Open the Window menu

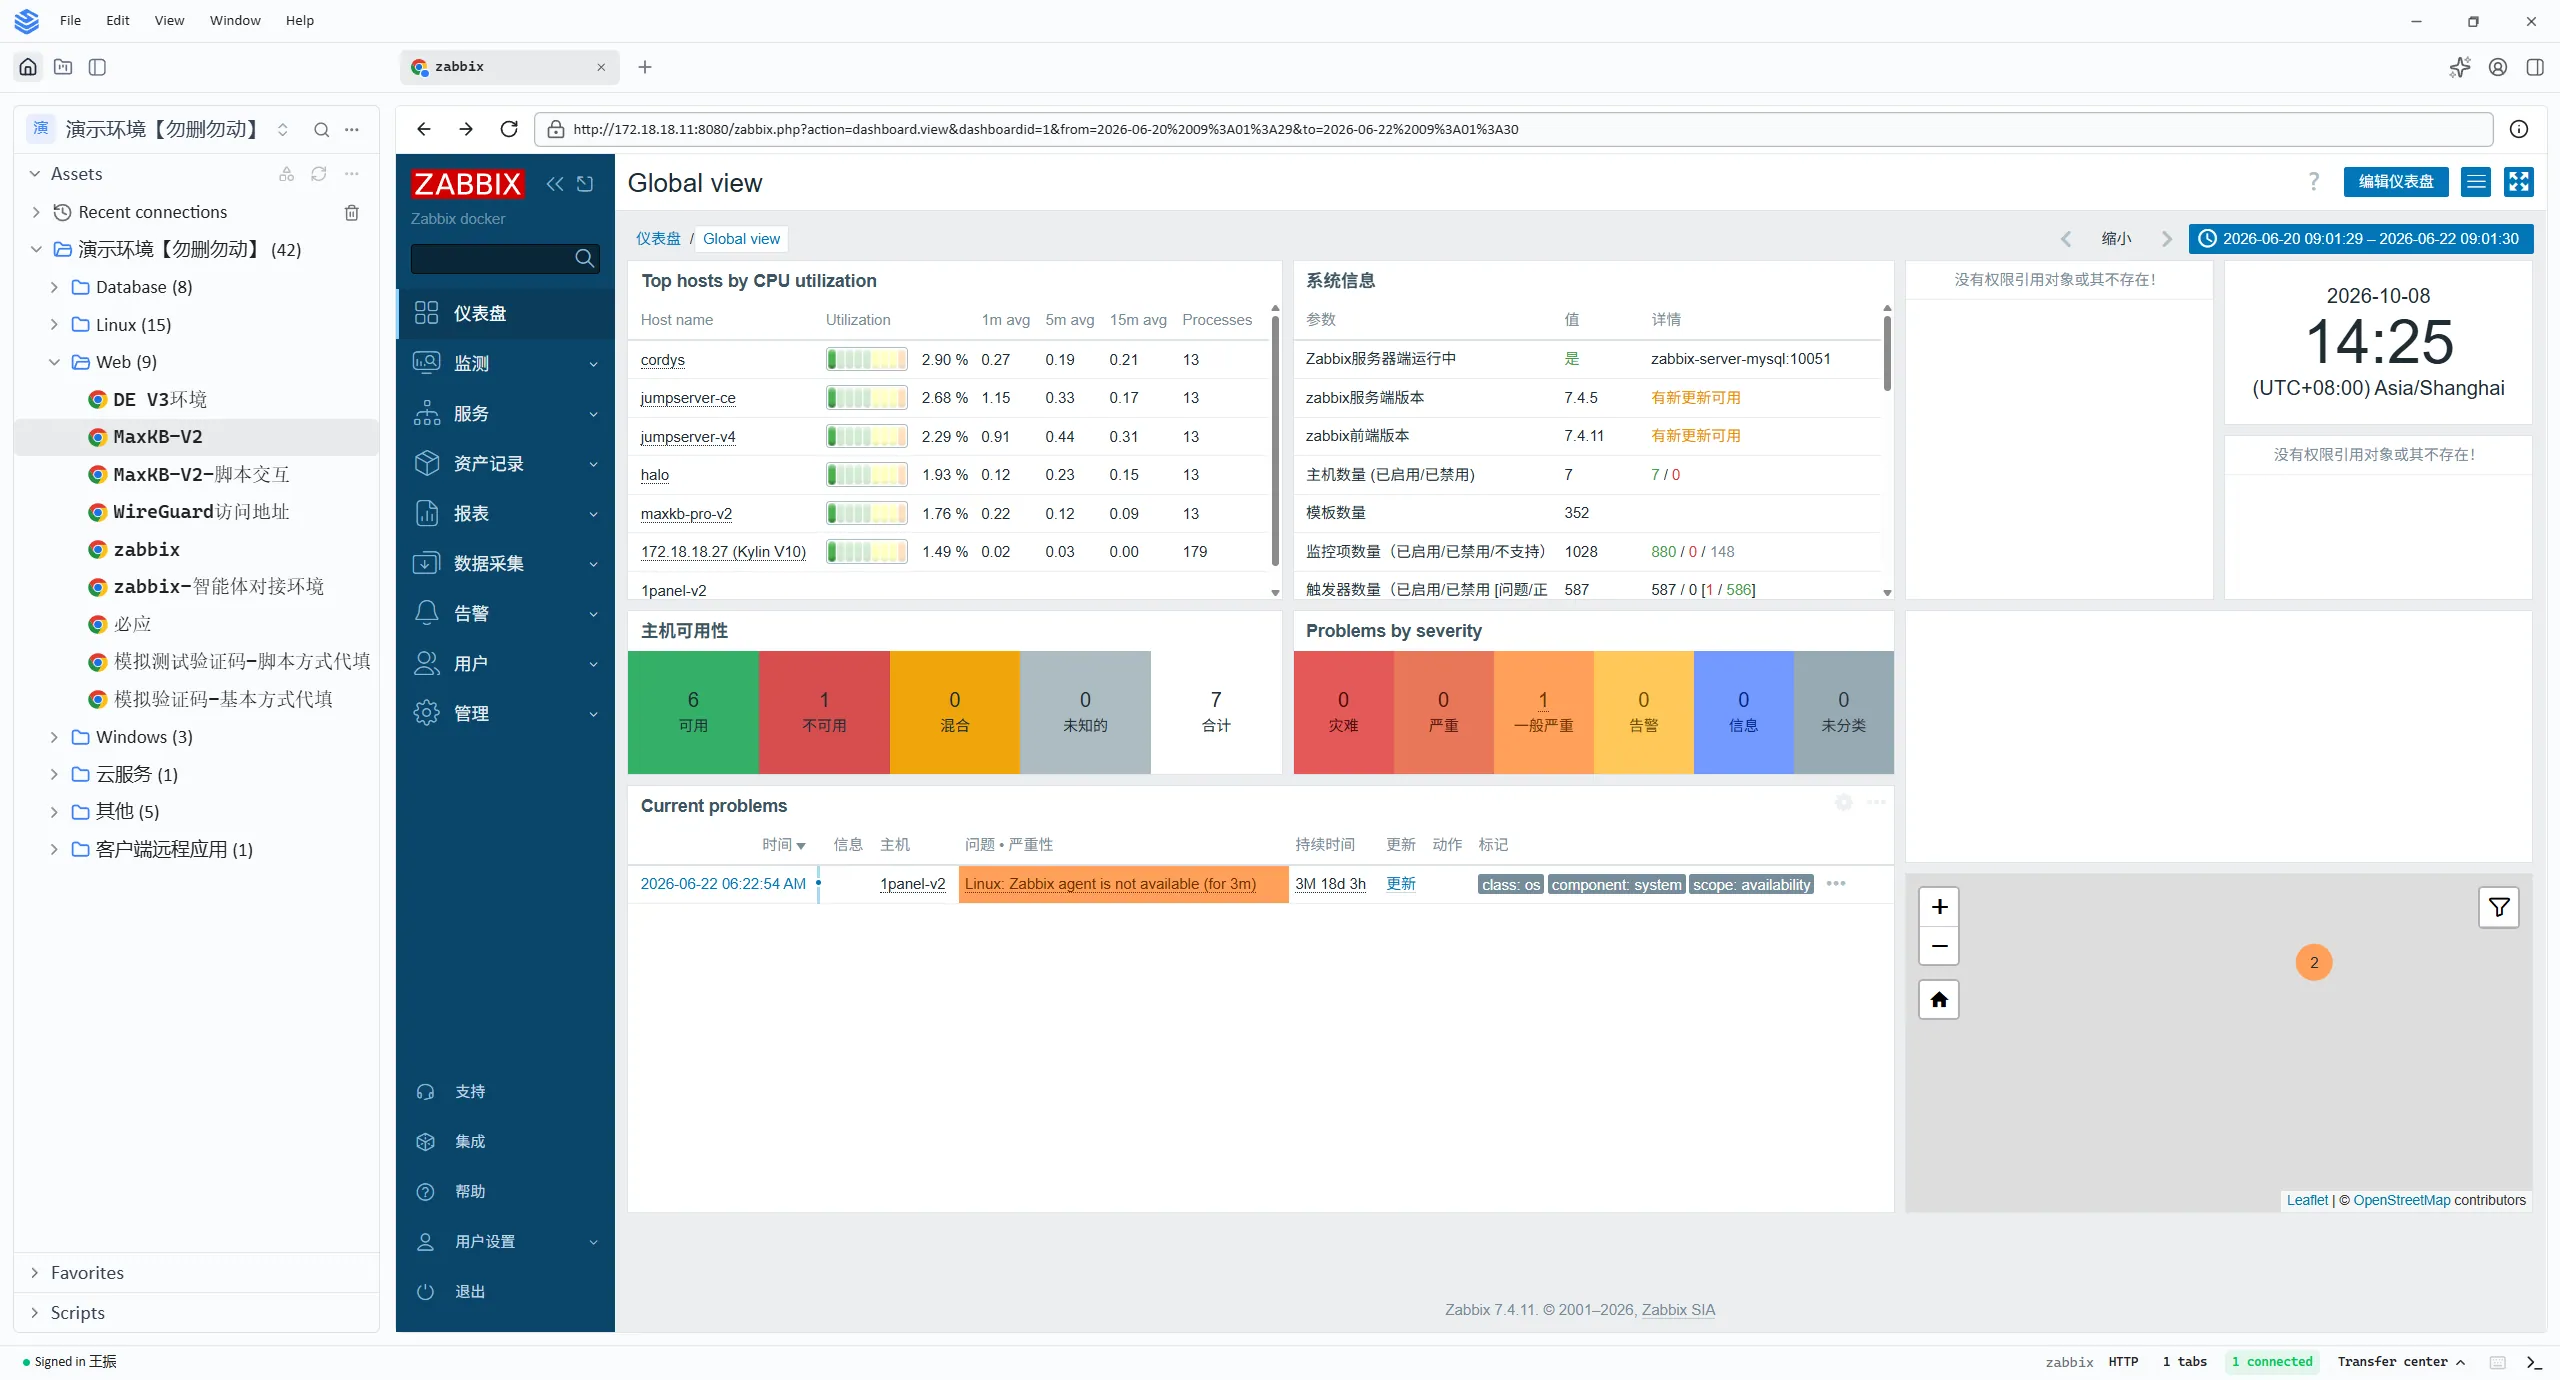(x=235, y=20)
